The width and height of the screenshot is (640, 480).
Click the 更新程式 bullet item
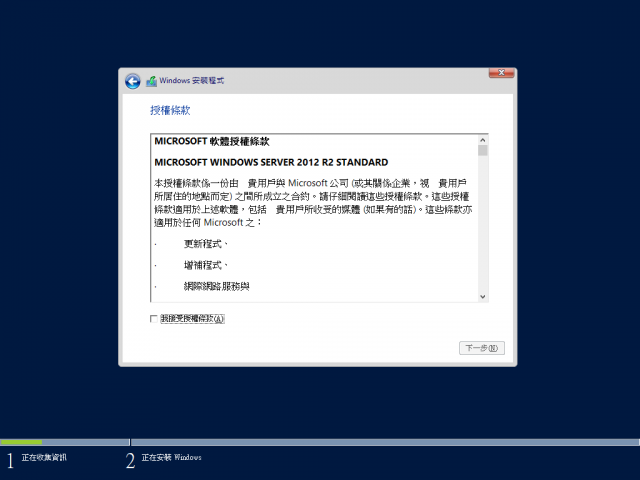click(x=205, y=244)
